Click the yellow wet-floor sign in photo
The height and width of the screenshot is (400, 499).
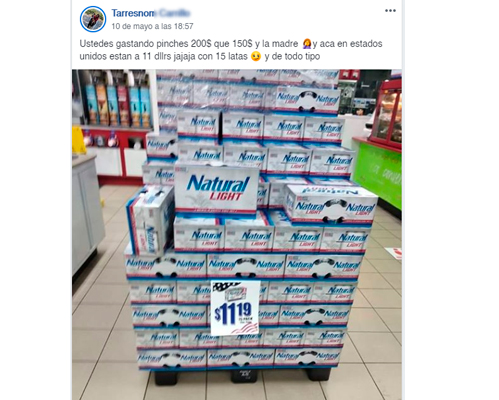click(x=78, y=140)
